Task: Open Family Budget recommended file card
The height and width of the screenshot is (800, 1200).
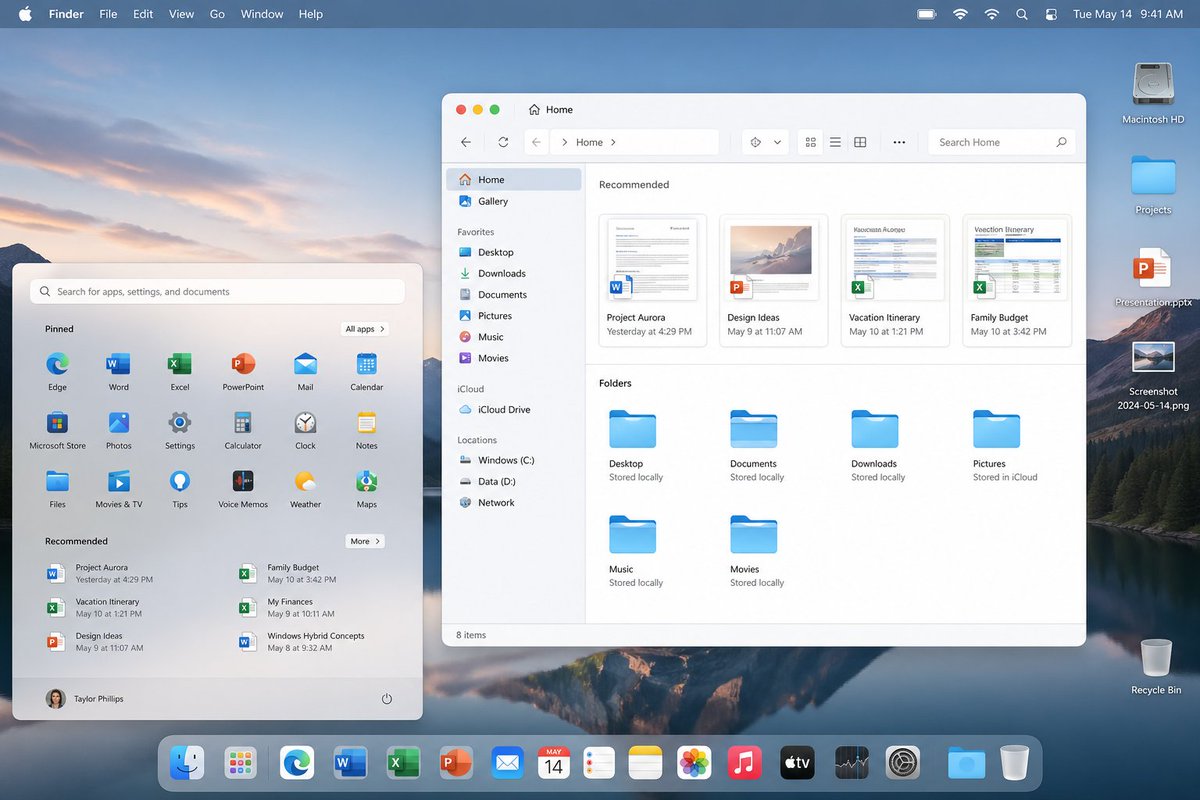Action: coord(1017,280)
